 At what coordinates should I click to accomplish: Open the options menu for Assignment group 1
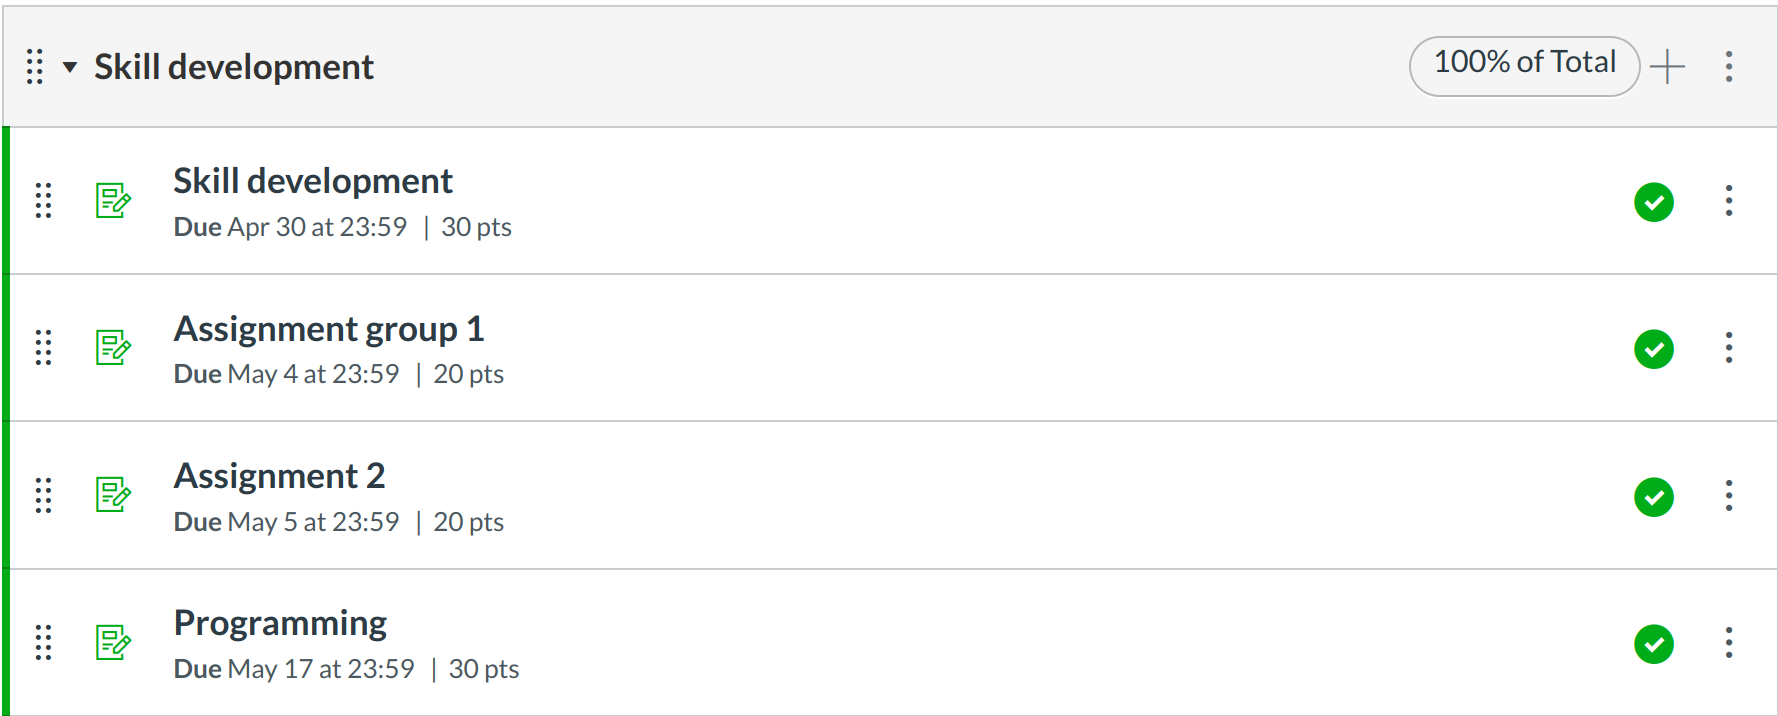(1729, 349)
